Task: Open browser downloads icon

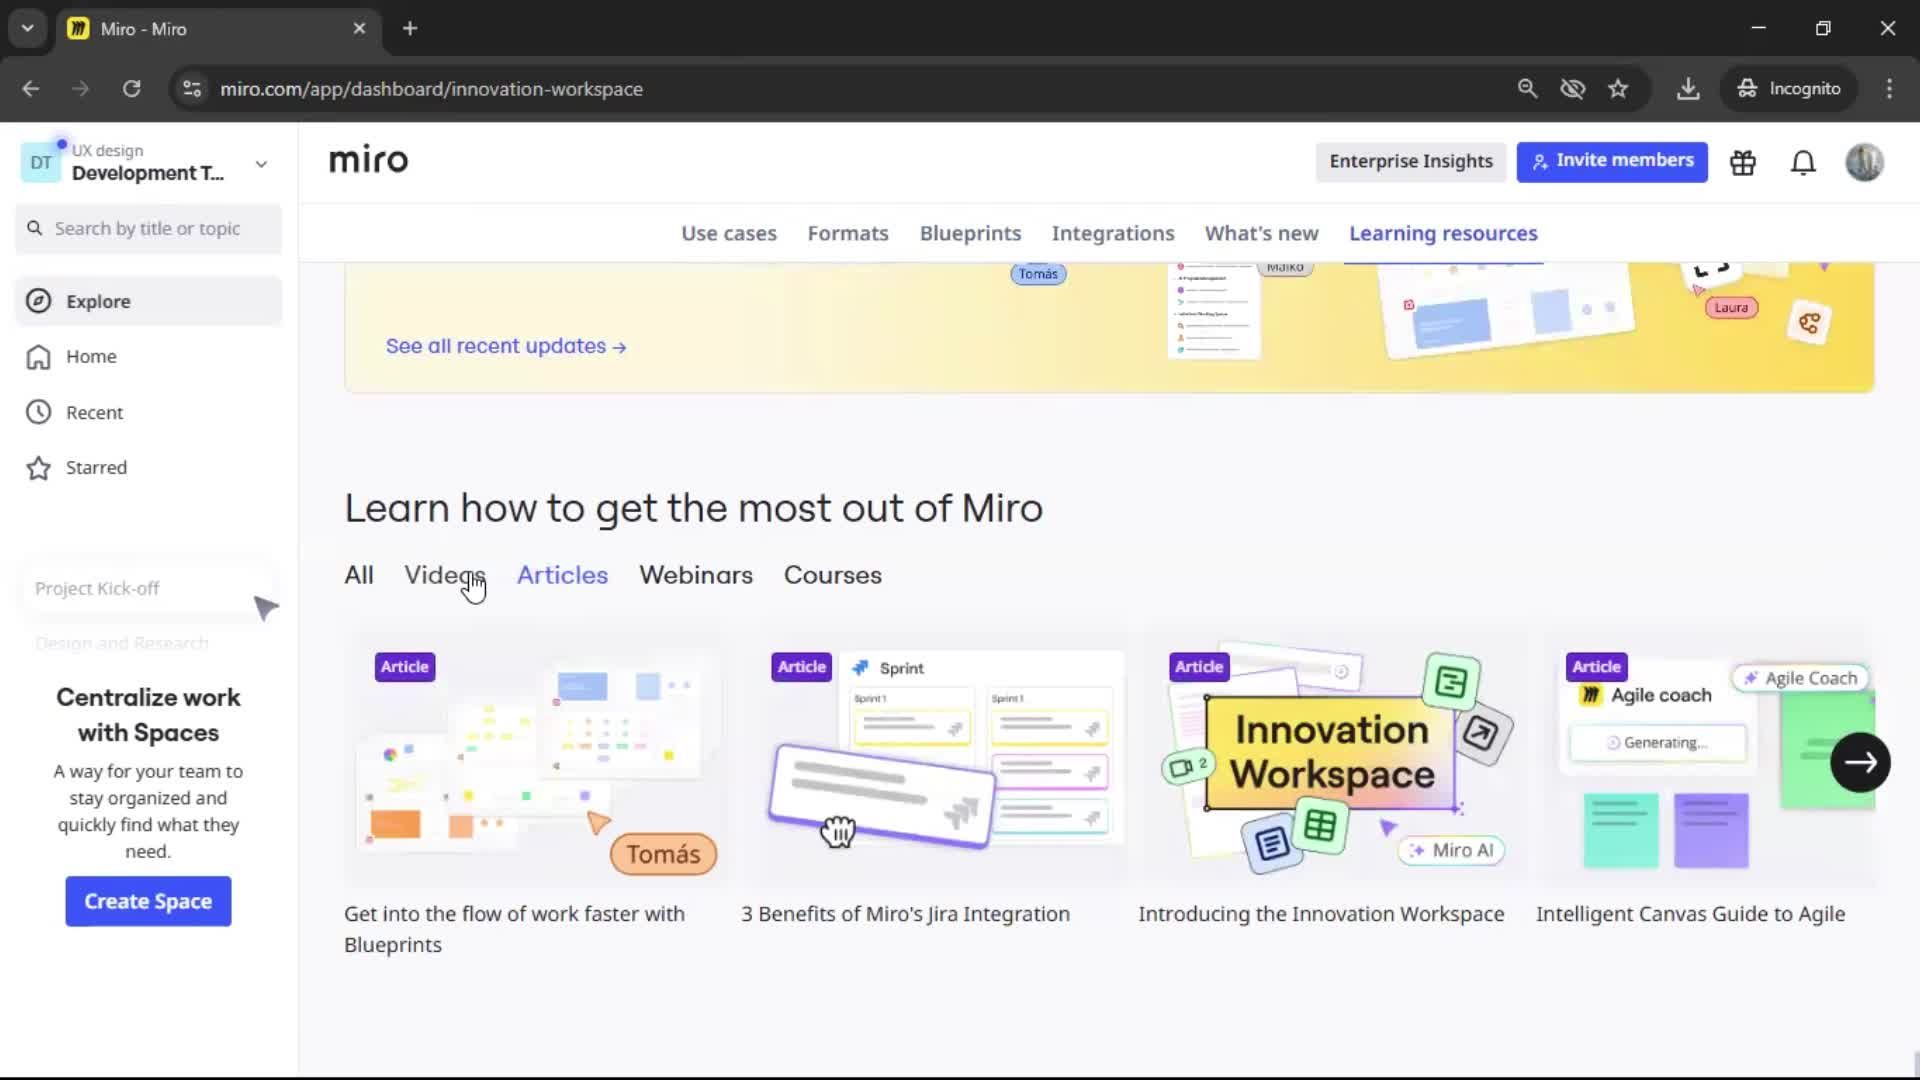Action: 1688,89
